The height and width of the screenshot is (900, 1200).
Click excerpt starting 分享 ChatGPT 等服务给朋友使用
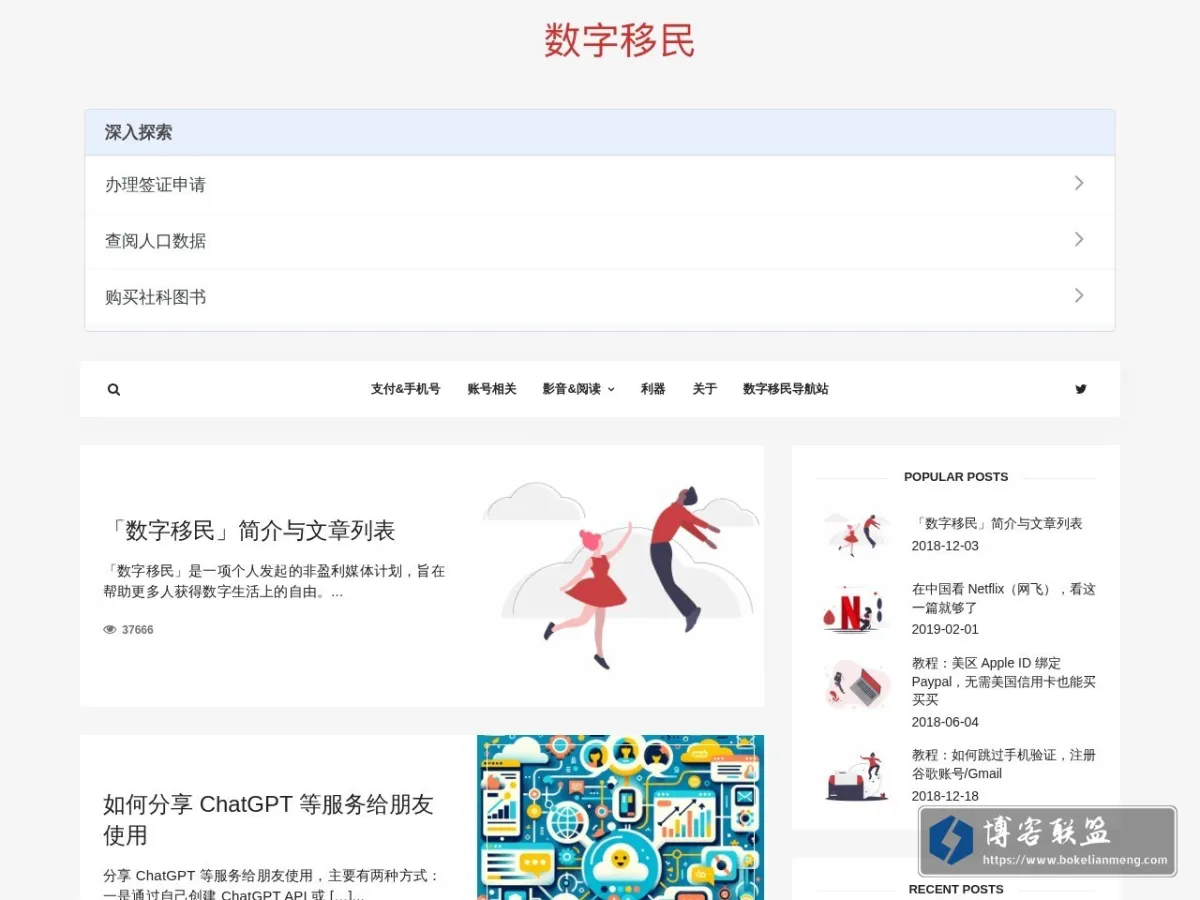pyautogui.click(x=272, y=885)
